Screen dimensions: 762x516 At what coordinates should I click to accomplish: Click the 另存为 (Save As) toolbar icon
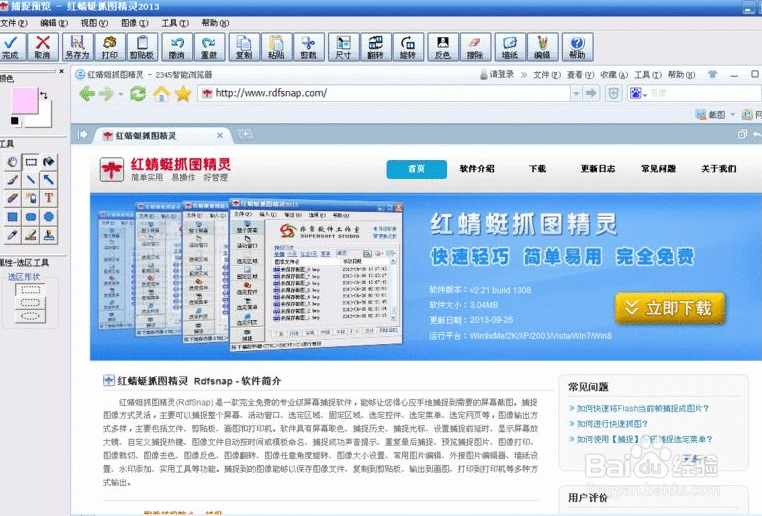pyautogui.click(x=77, y=47)
